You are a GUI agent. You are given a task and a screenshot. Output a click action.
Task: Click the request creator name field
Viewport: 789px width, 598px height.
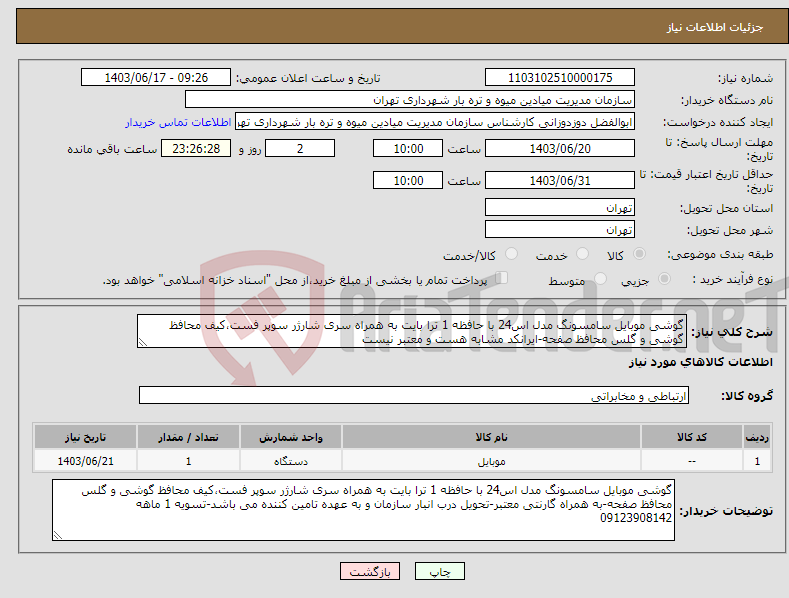tap(435, 122)
